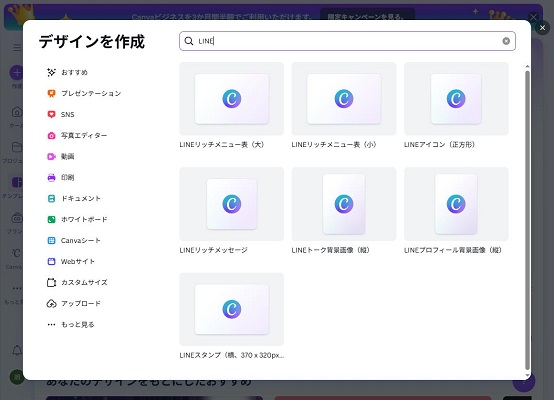Dismiss the top campaign banner
The height and width of the screenshot is (400, 554).
coord(533,17)
